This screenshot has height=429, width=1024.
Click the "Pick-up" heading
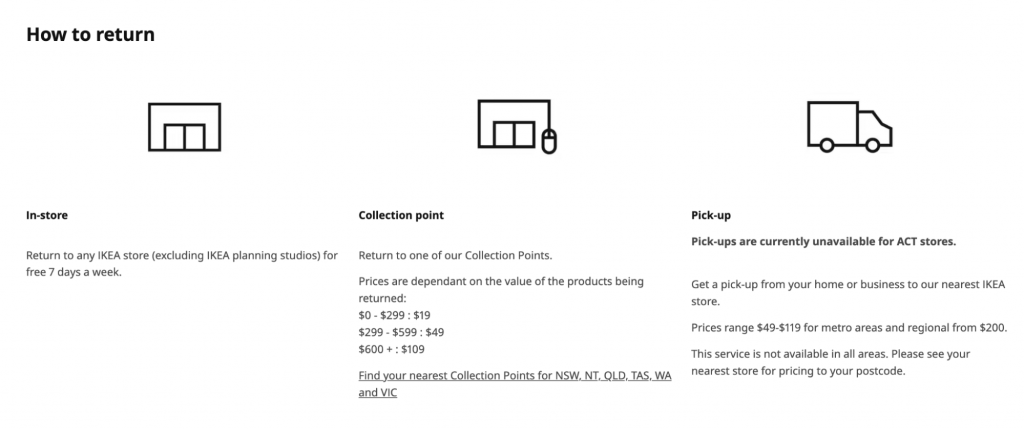pyautogui.click(x=711, y=215)
